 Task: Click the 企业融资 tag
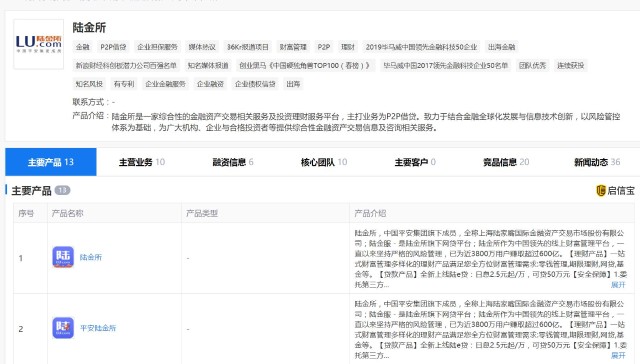[210, 84]
